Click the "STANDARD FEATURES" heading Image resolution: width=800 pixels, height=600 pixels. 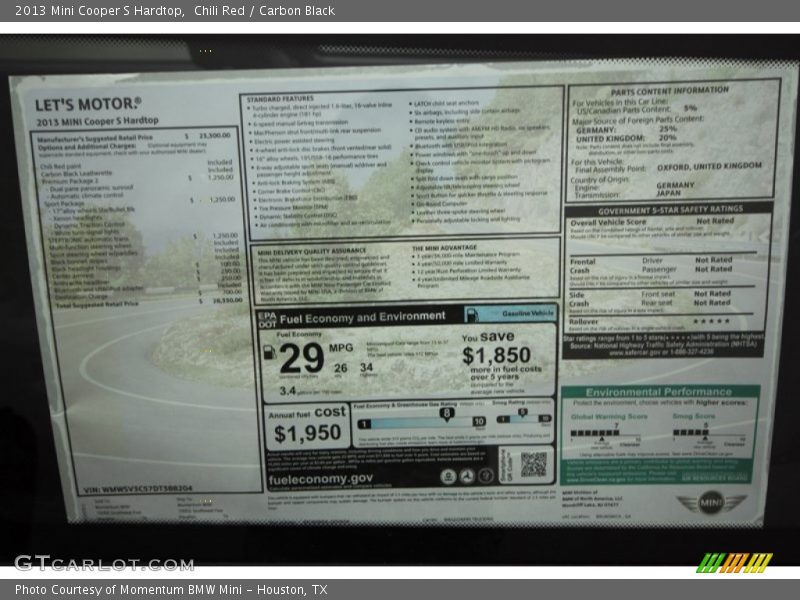[x=280, y=99]
